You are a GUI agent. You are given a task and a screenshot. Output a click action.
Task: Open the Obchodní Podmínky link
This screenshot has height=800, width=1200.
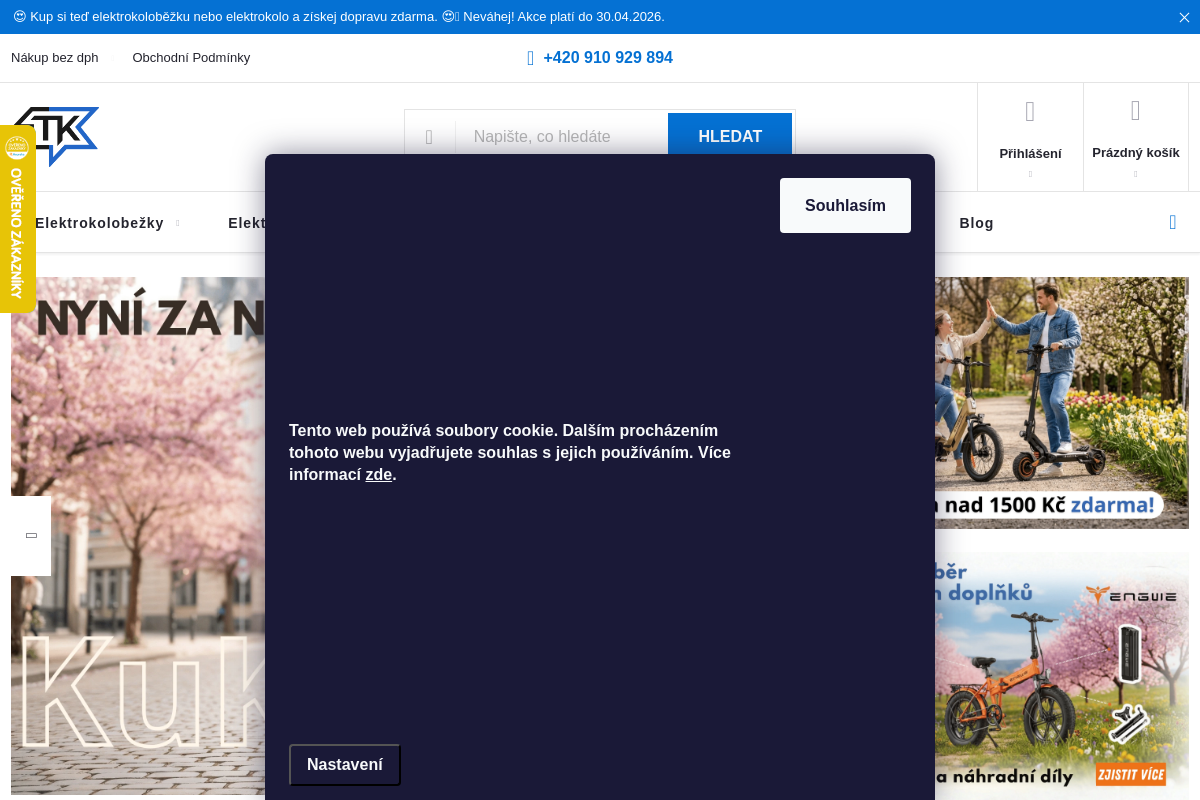[x=191, y=58]
